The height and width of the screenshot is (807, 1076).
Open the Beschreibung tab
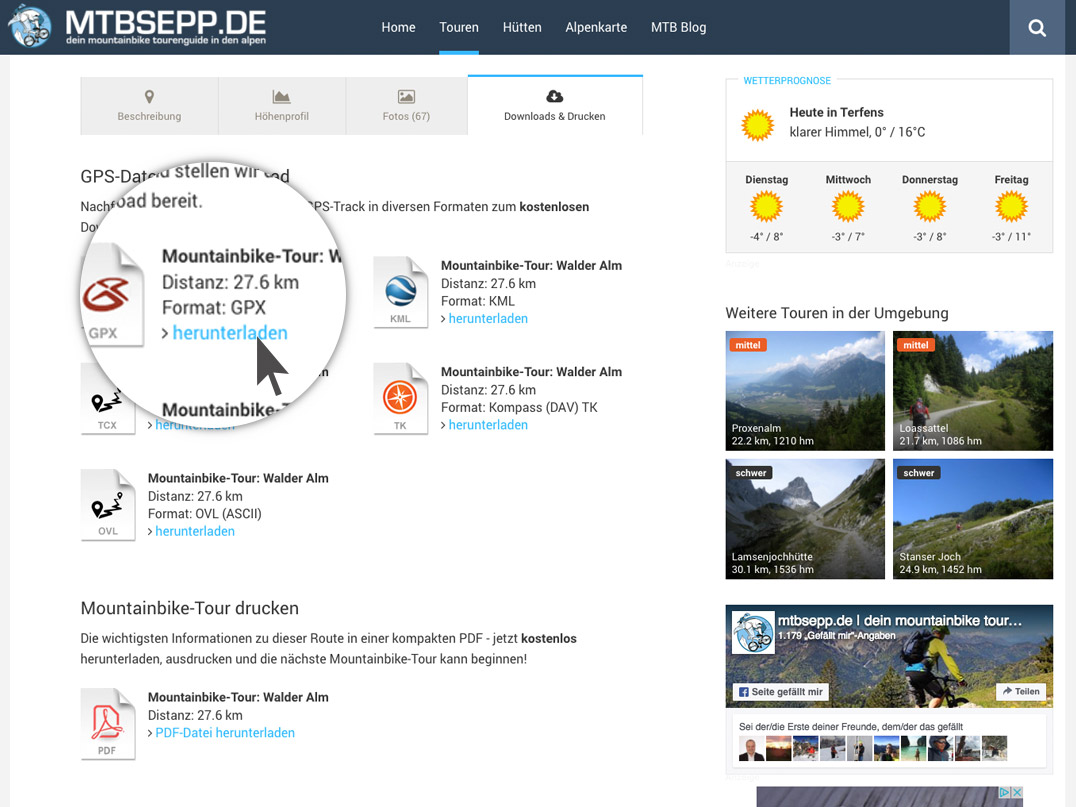click(149, 106)
